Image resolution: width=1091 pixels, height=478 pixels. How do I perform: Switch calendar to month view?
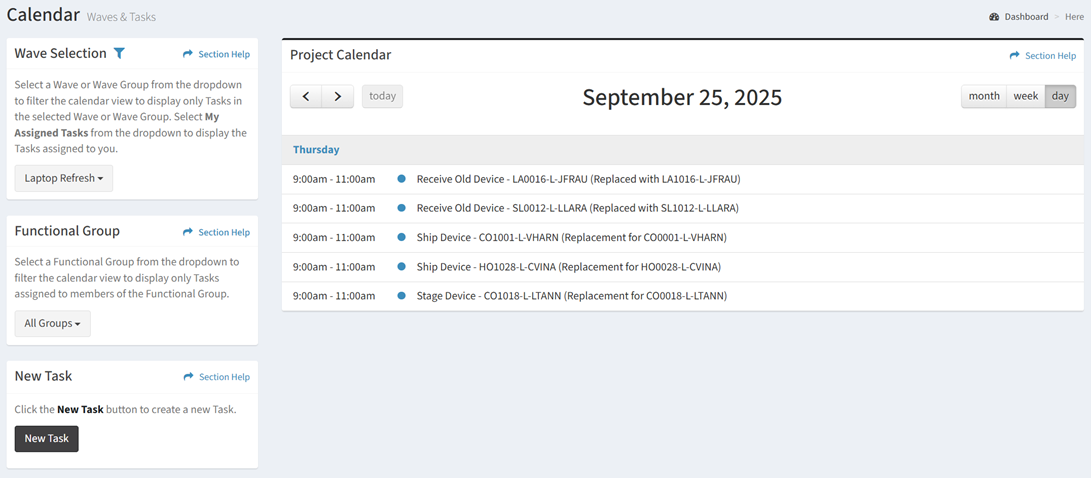984,96
